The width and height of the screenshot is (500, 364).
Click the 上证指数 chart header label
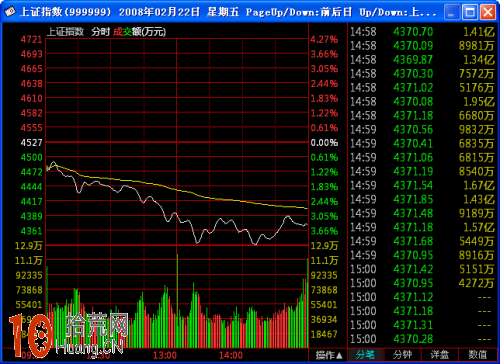65,32
